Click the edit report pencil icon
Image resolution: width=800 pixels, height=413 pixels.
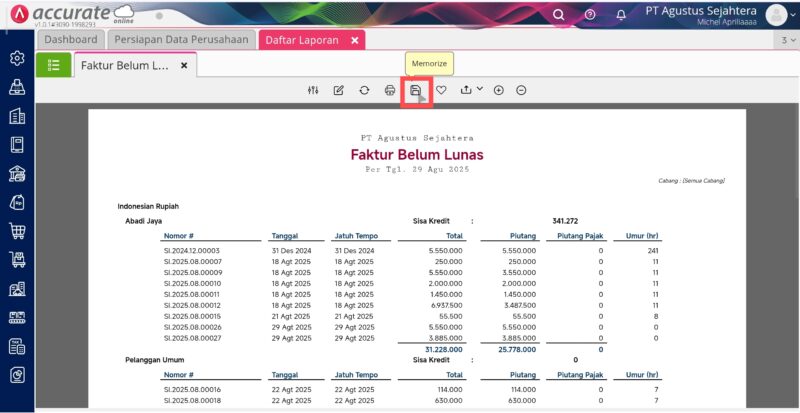[x=338, y=90]
